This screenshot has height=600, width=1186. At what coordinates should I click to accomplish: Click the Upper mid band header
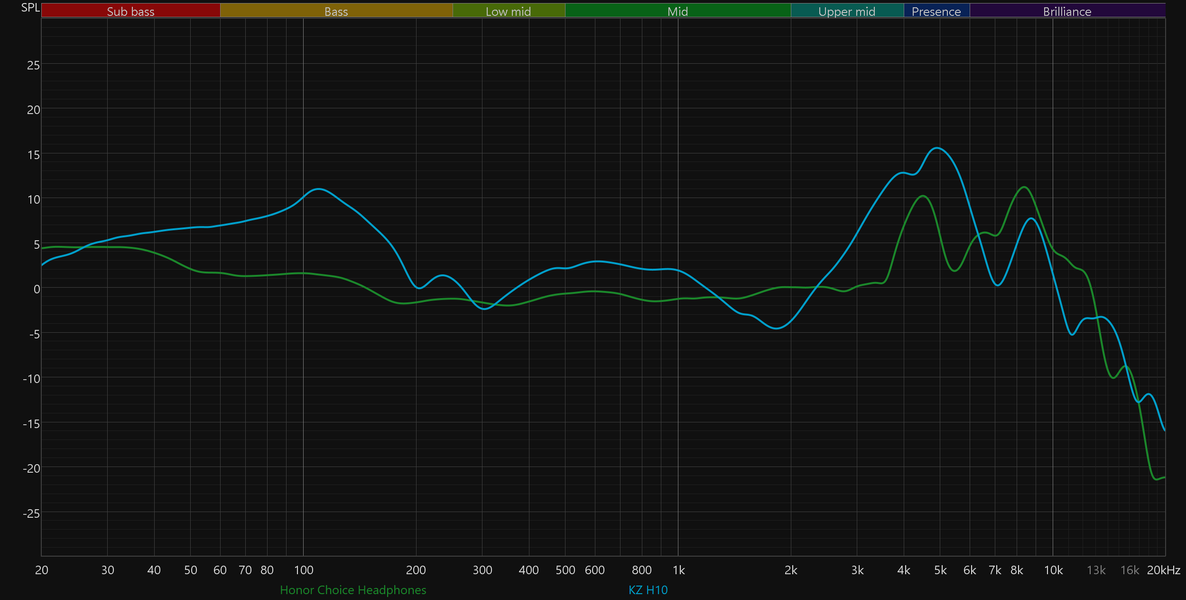847,11
